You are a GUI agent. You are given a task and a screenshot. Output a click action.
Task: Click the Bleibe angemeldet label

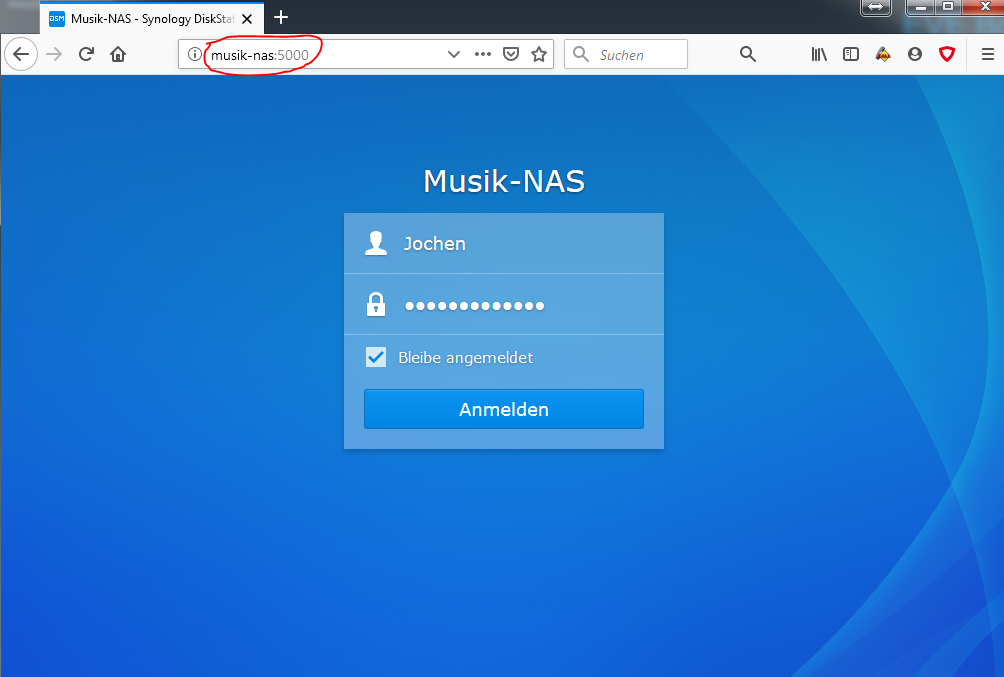pos(466,358)
